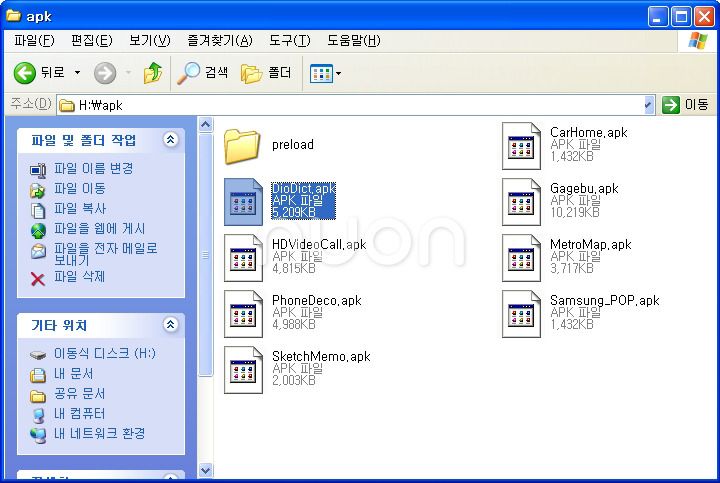This screenshot has width=720, height=483.
Task: Click the grayed Forward arrow button
Action: [x=105, y=73]
